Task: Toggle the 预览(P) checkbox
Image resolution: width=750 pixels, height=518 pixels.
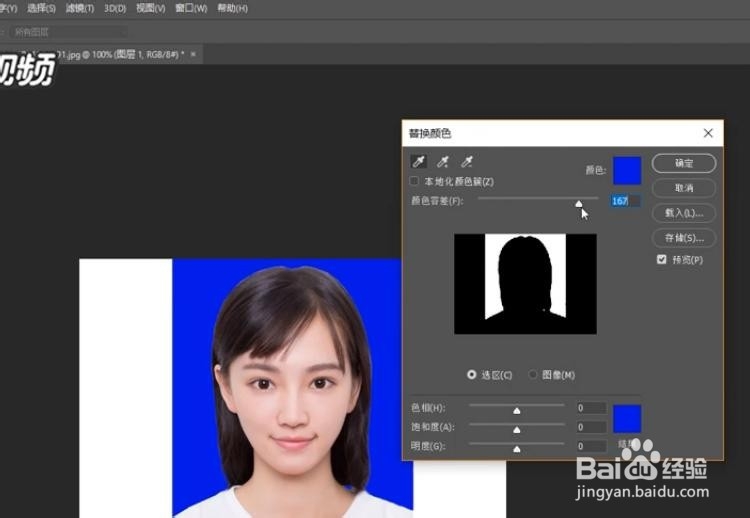Action: [662, 259]
